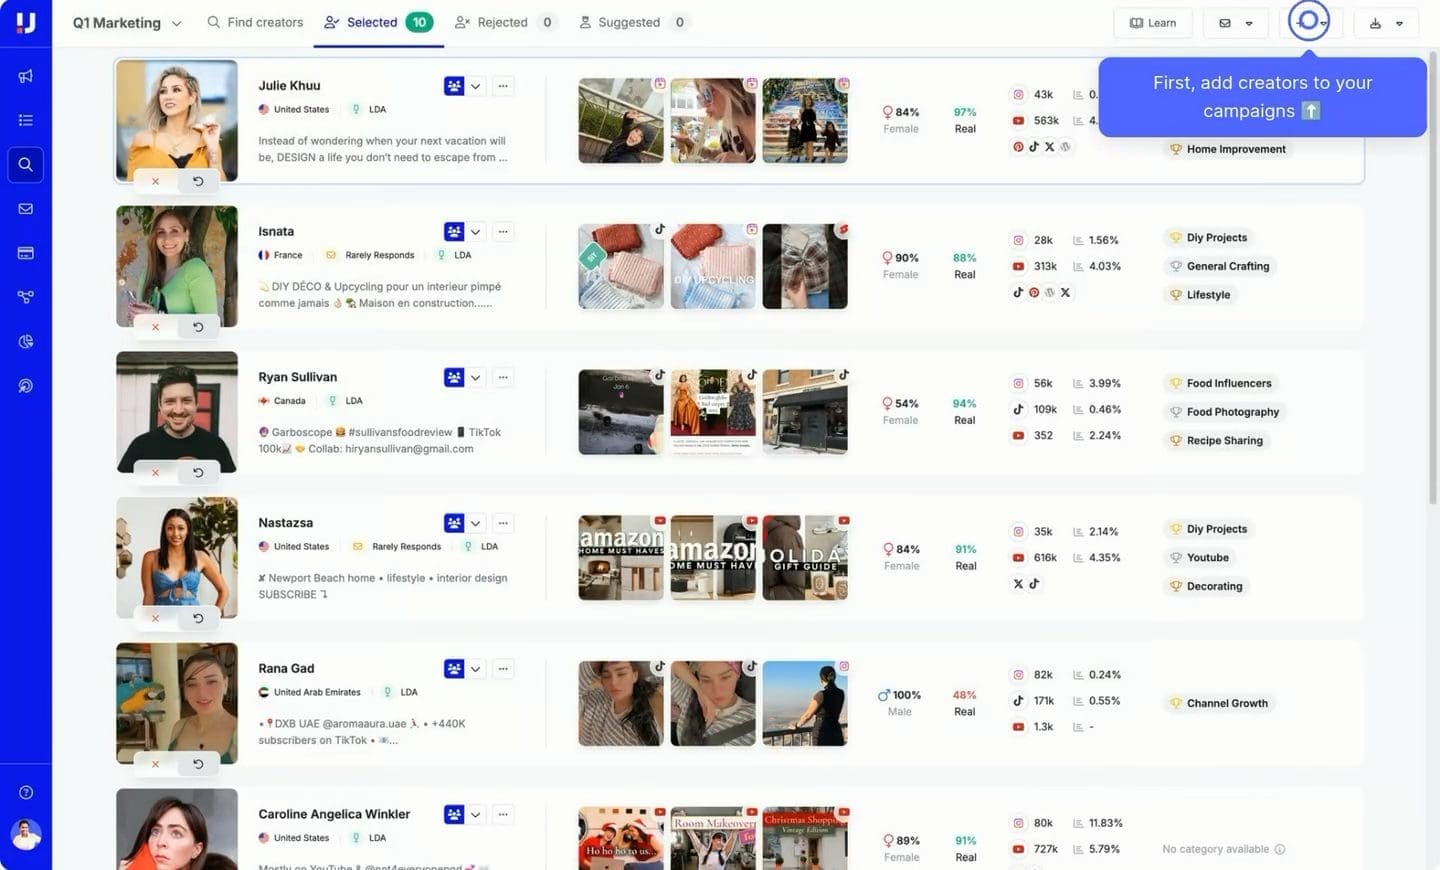
Task: Open Rana Gad's profile name
Action: point(286,669)
